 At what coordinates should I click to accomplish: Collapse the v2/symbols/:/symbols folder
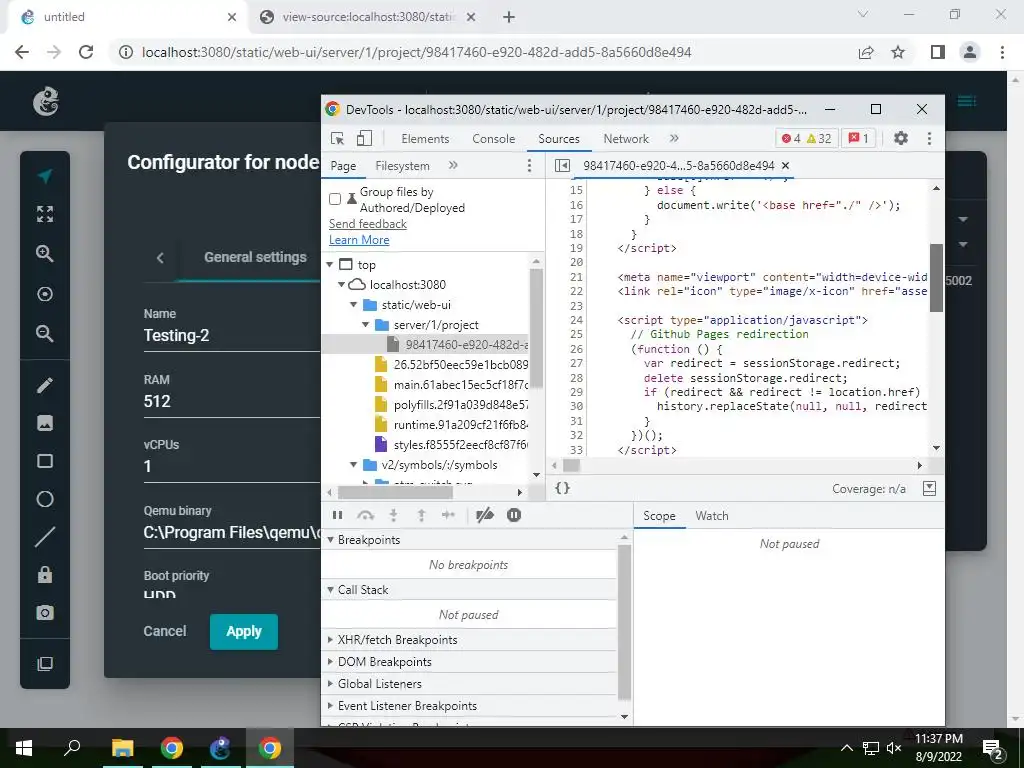[x=353, y=465]
